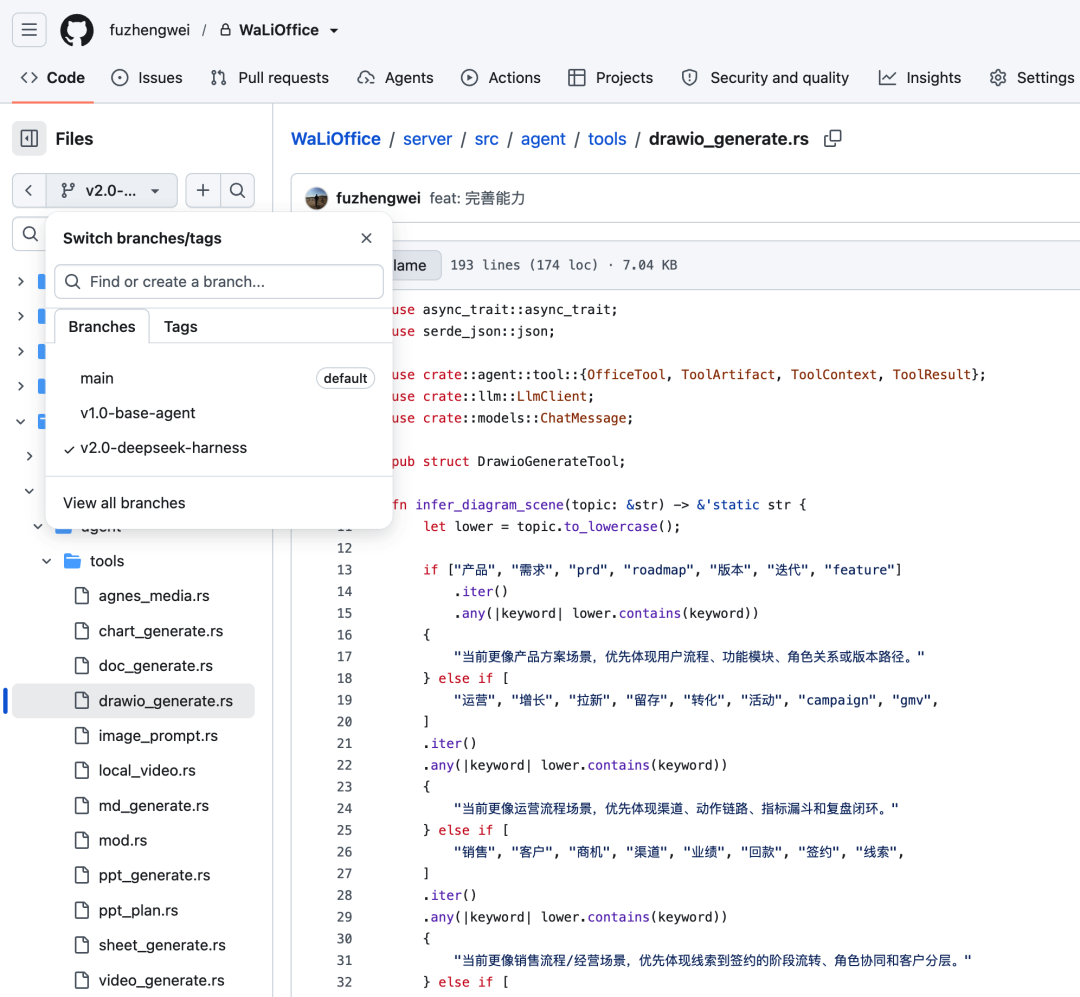1080x997 pixels.
Task: Click line number 13 in code
Action: point(344,570)
